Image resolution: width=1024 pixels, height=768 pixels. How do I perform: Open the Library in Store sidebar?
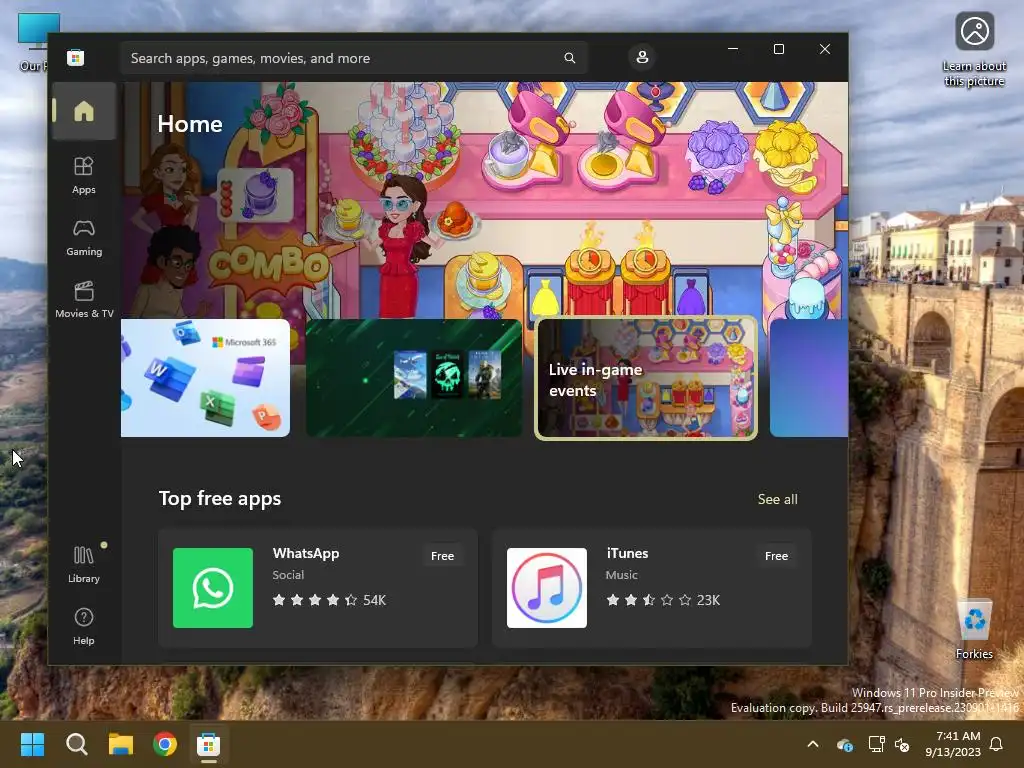(x=84, y=564)
